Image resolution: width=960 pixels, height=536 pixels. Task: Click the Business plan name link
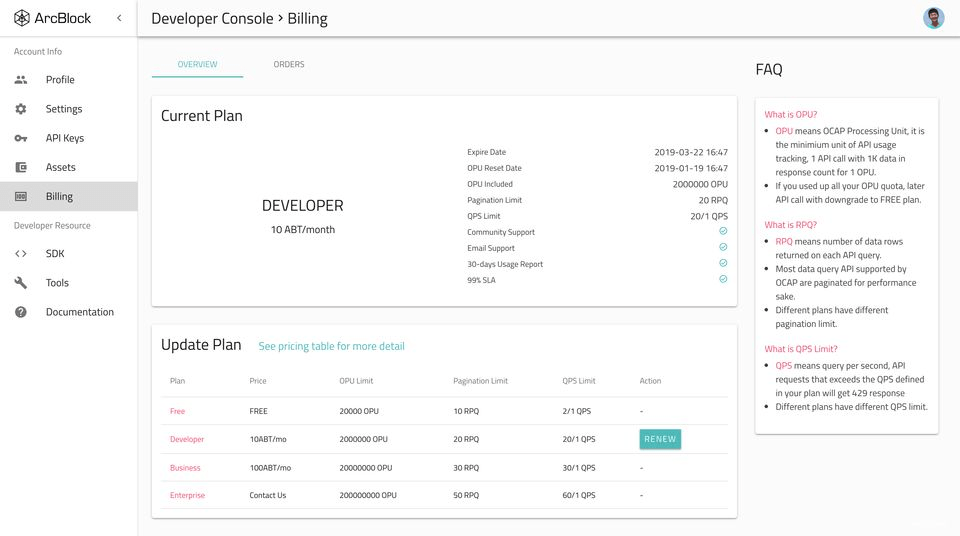pos(185,467)
